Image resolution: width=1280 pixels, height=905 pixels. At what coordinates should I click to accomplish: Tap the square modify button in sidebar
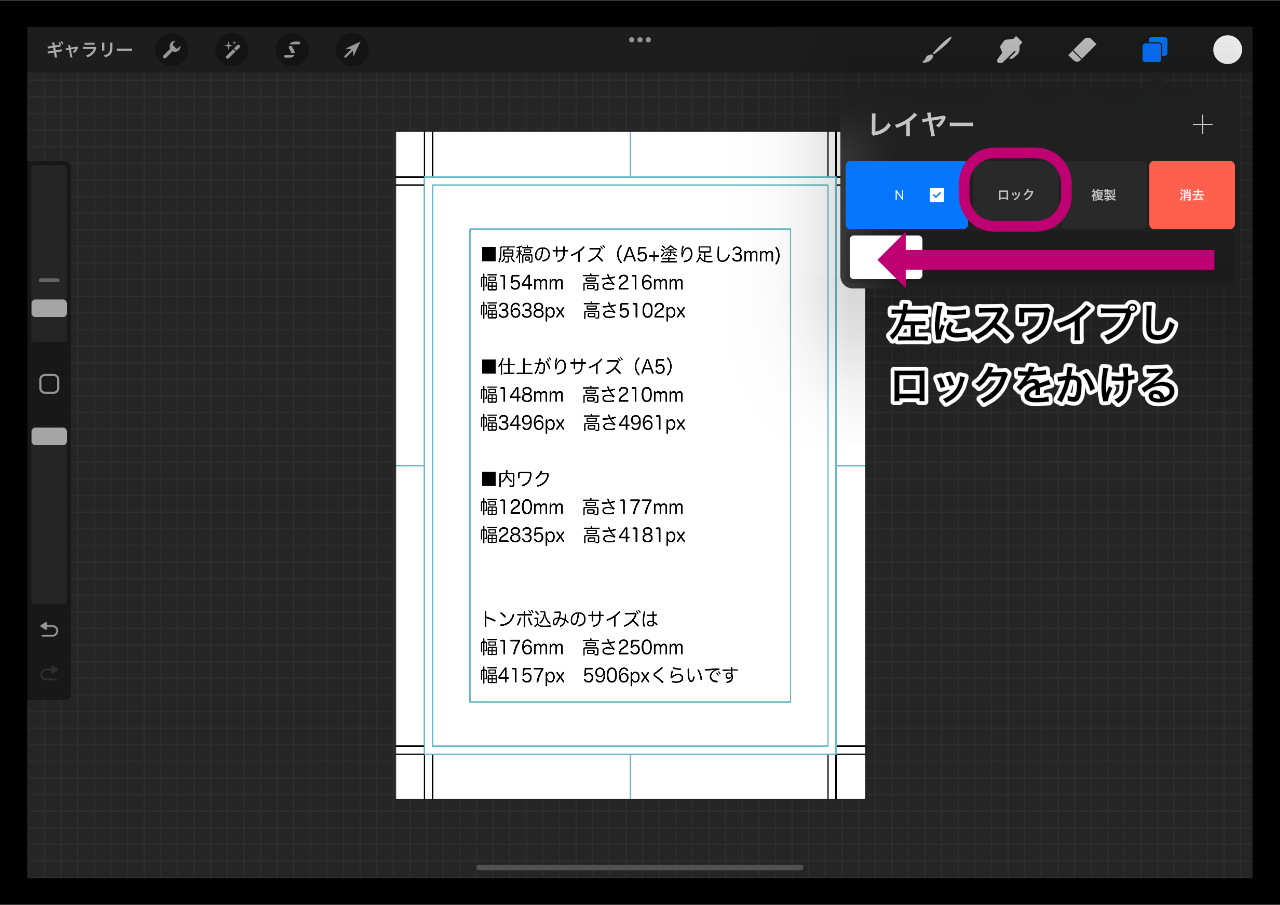(49, 384)
